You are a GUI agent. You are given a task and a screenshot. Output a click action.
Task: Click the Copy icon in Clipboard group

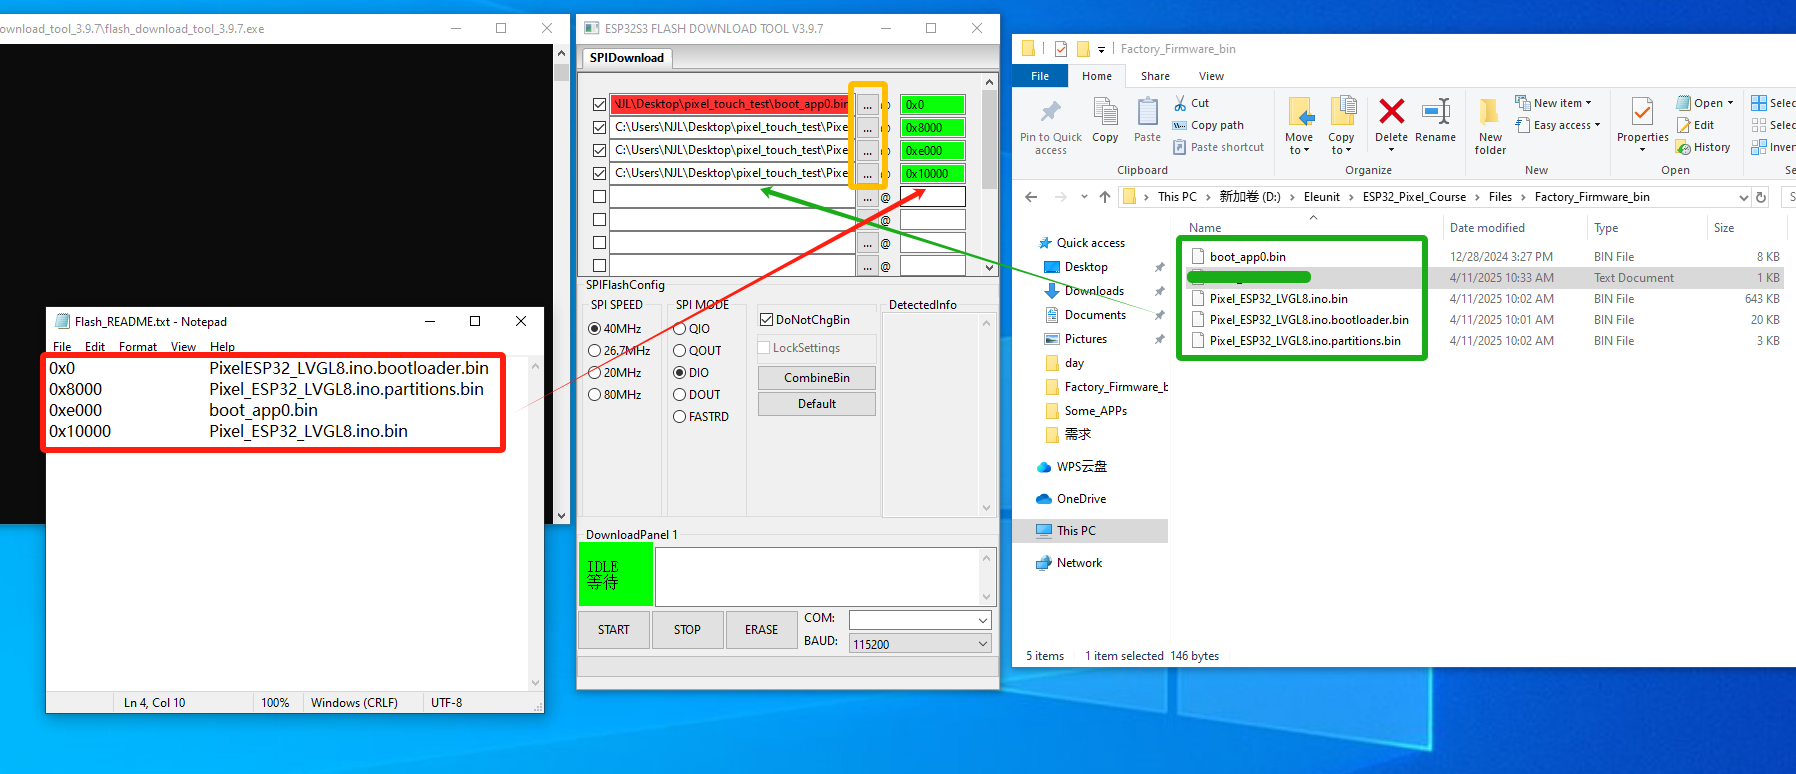tap(1105, 111)
